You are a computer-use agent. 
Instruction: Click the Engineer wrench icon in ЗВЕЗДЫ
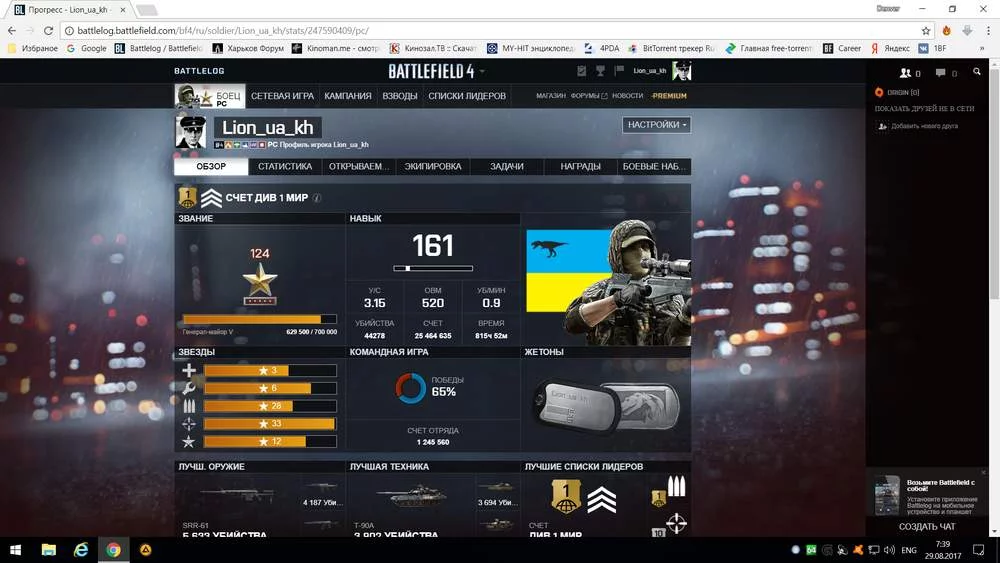(189, 388)
